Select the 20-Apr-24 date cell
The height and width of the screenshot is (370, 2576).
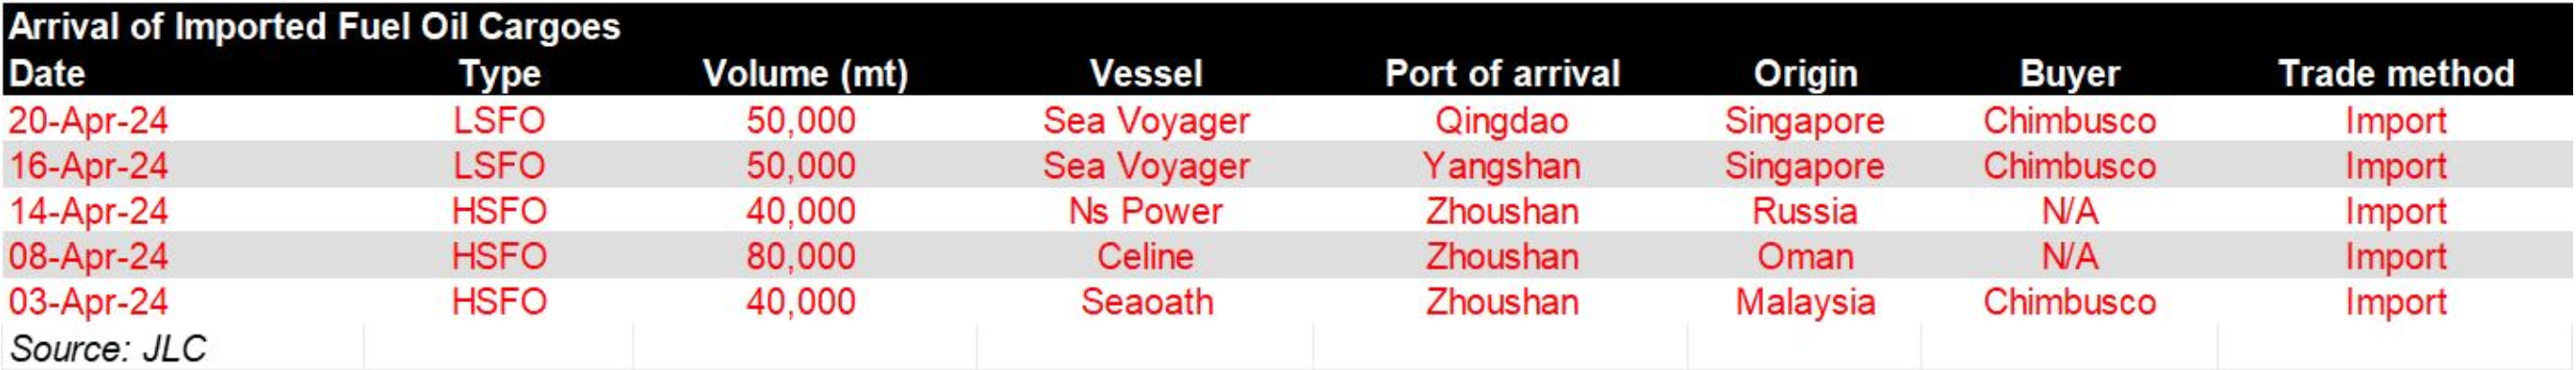click(88, 121)
